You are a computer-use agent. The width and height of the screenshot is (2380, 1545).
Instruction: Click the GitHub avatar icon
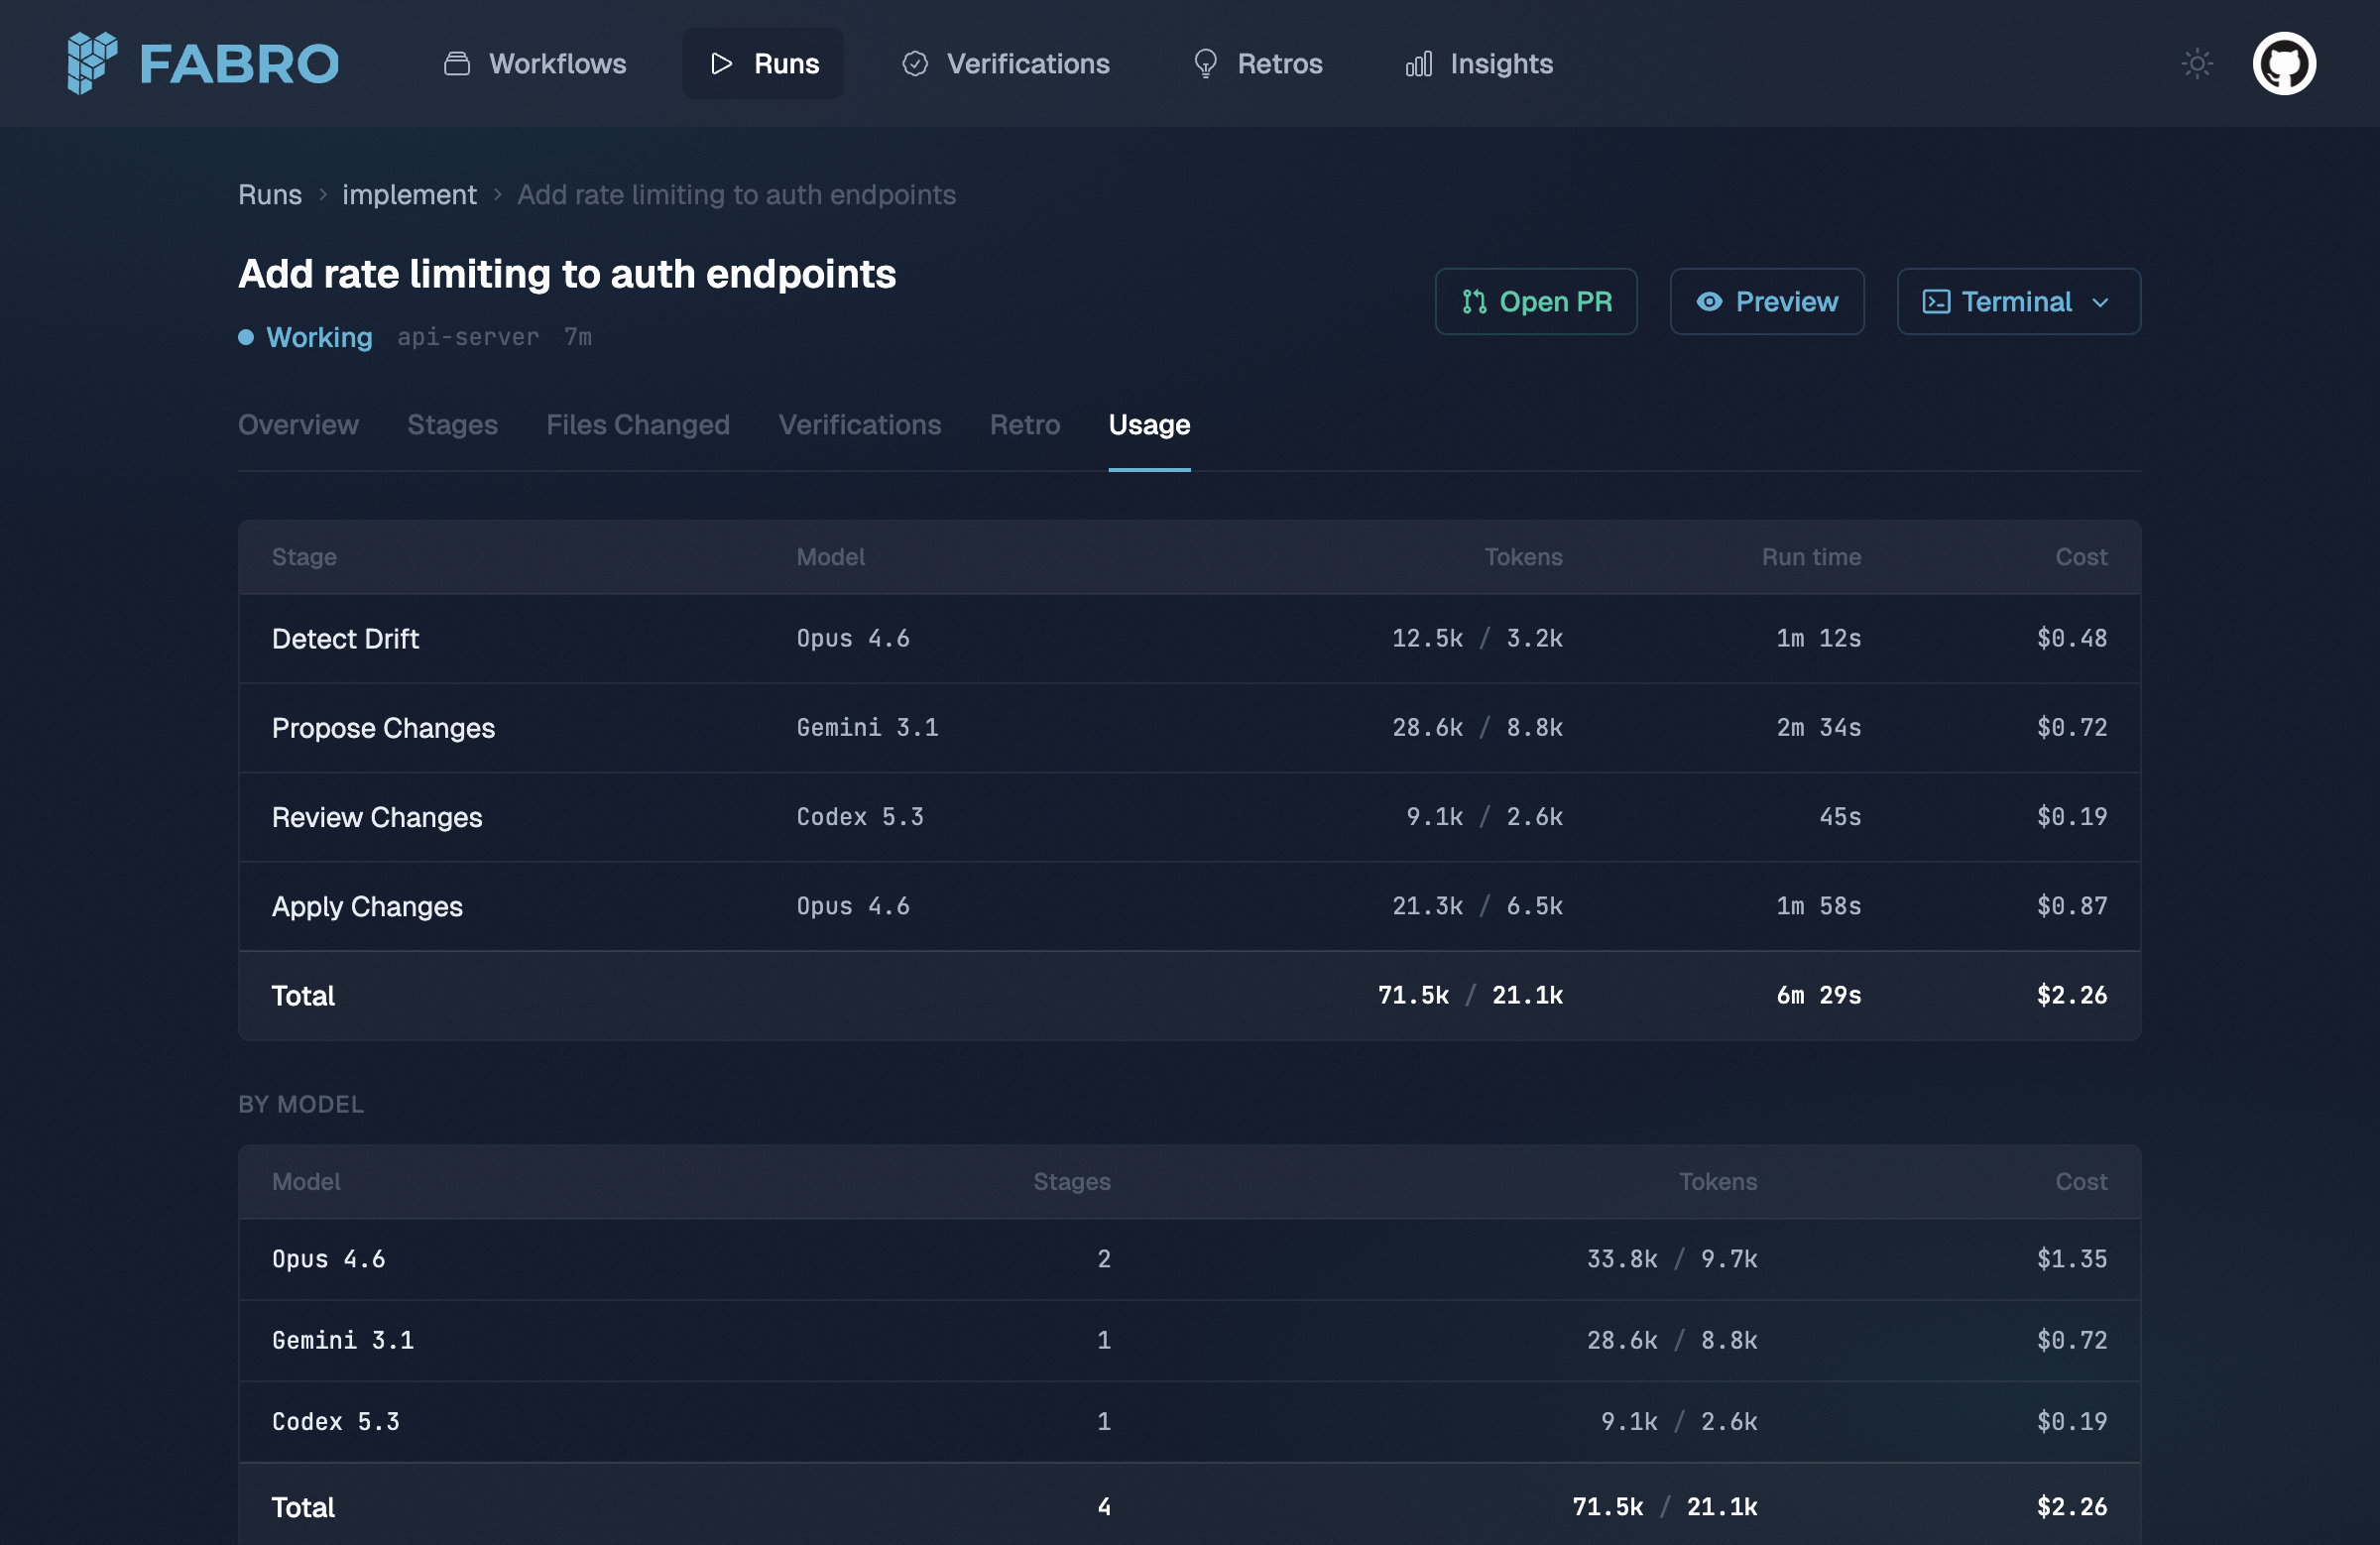click(2285, 63)
